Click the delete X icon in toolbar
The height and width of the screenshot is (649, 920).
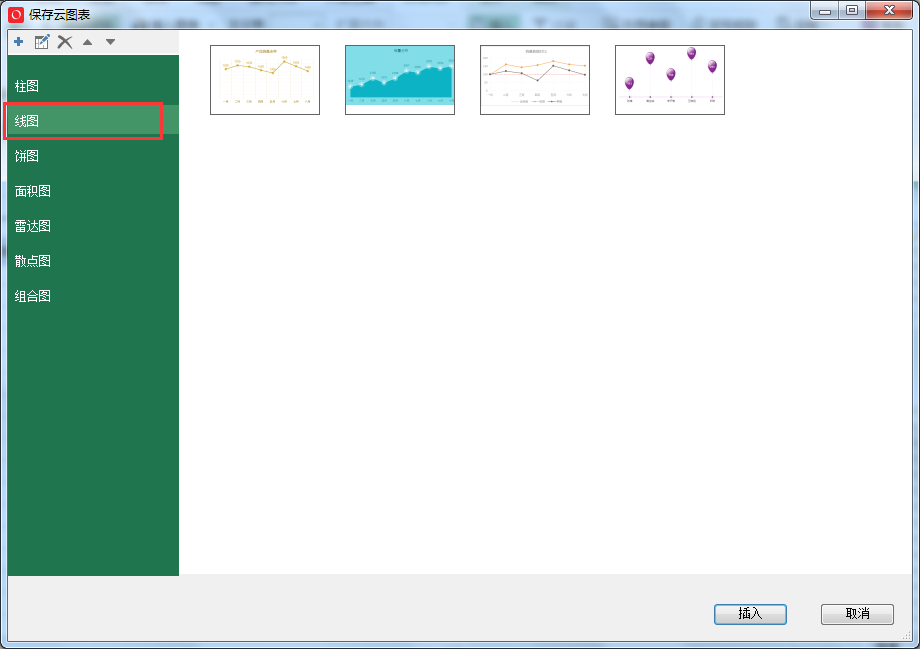click(65, 42)
